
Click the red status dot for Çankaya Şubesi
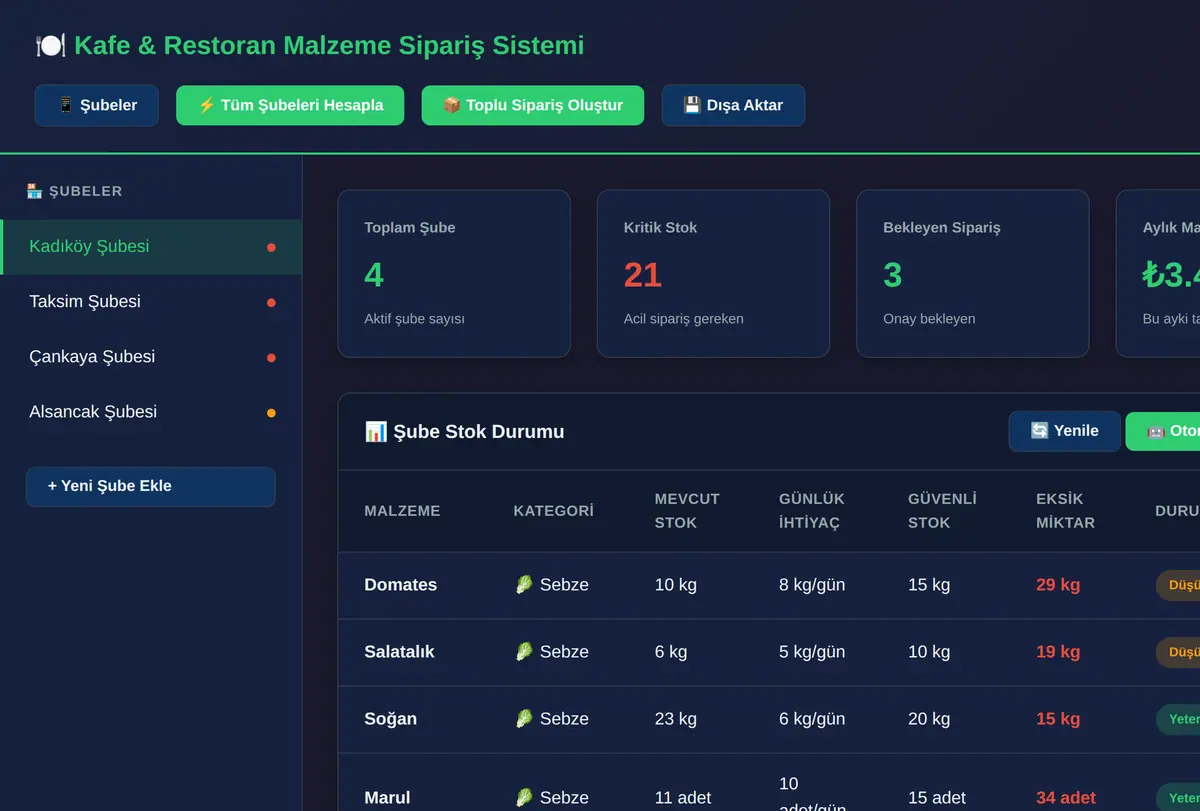pos(271,358)
